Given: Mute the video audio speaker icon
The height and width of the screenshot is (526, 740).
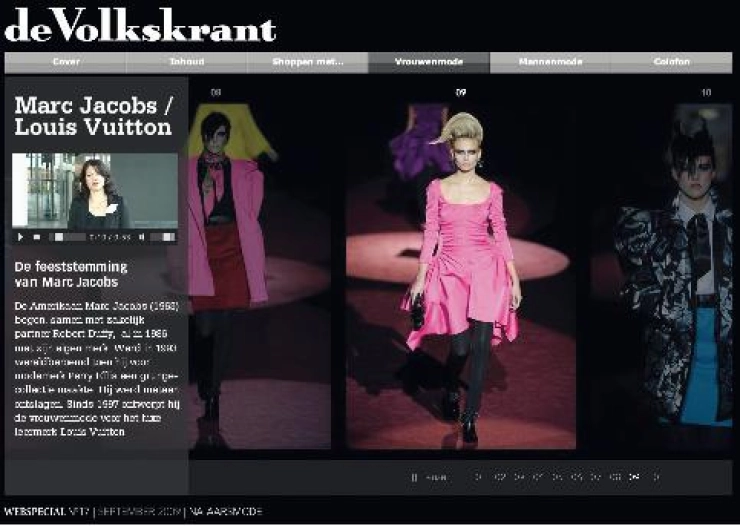Looking at the screenshot, I should tap(141, 237).
